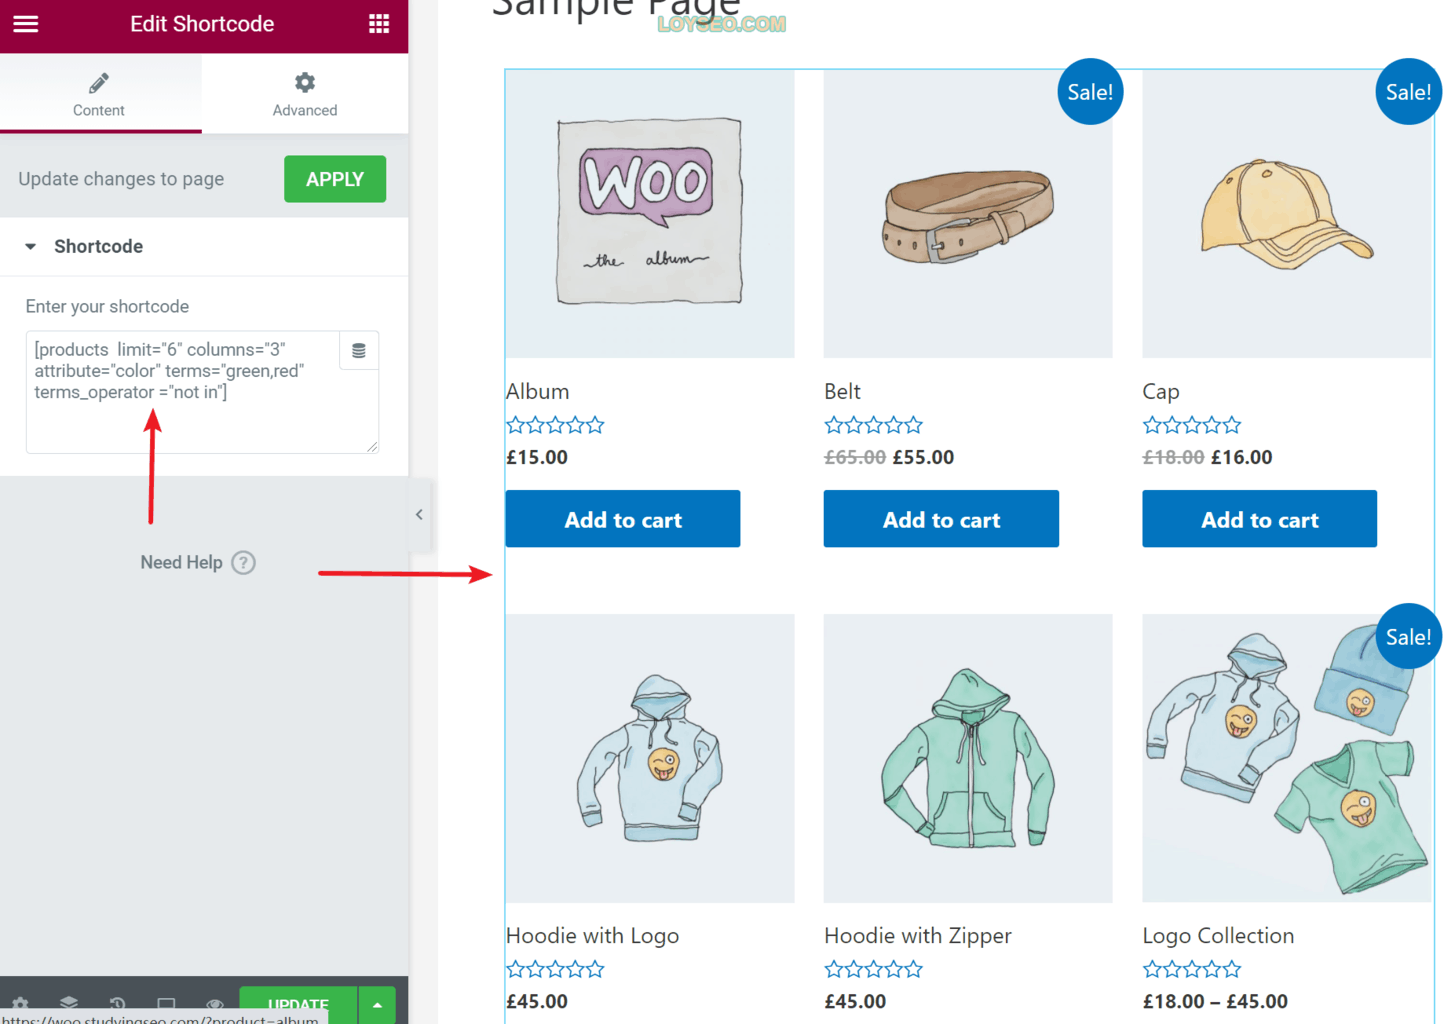Open page settings gear in footer
Viewport: 1444px width, 1024px height.
pos(20,1004)
